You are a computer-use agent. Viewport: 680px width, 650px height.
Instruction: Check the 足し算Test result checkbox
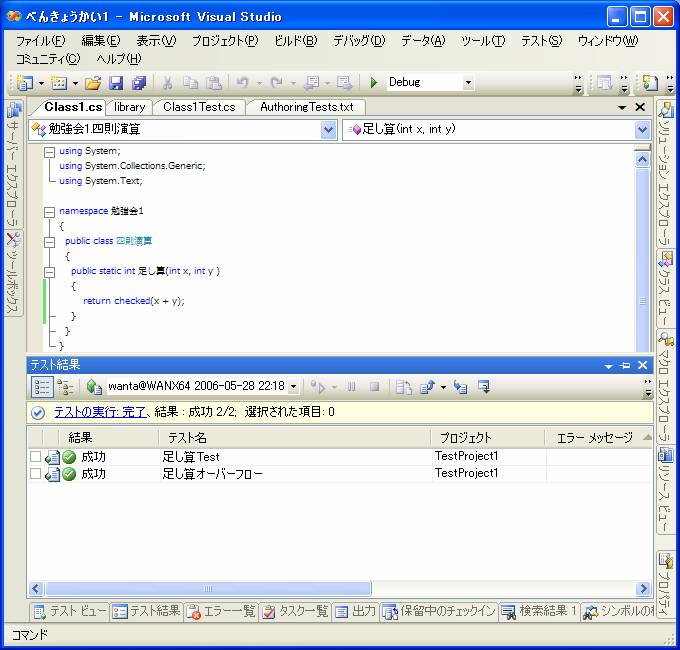point(36,457)
